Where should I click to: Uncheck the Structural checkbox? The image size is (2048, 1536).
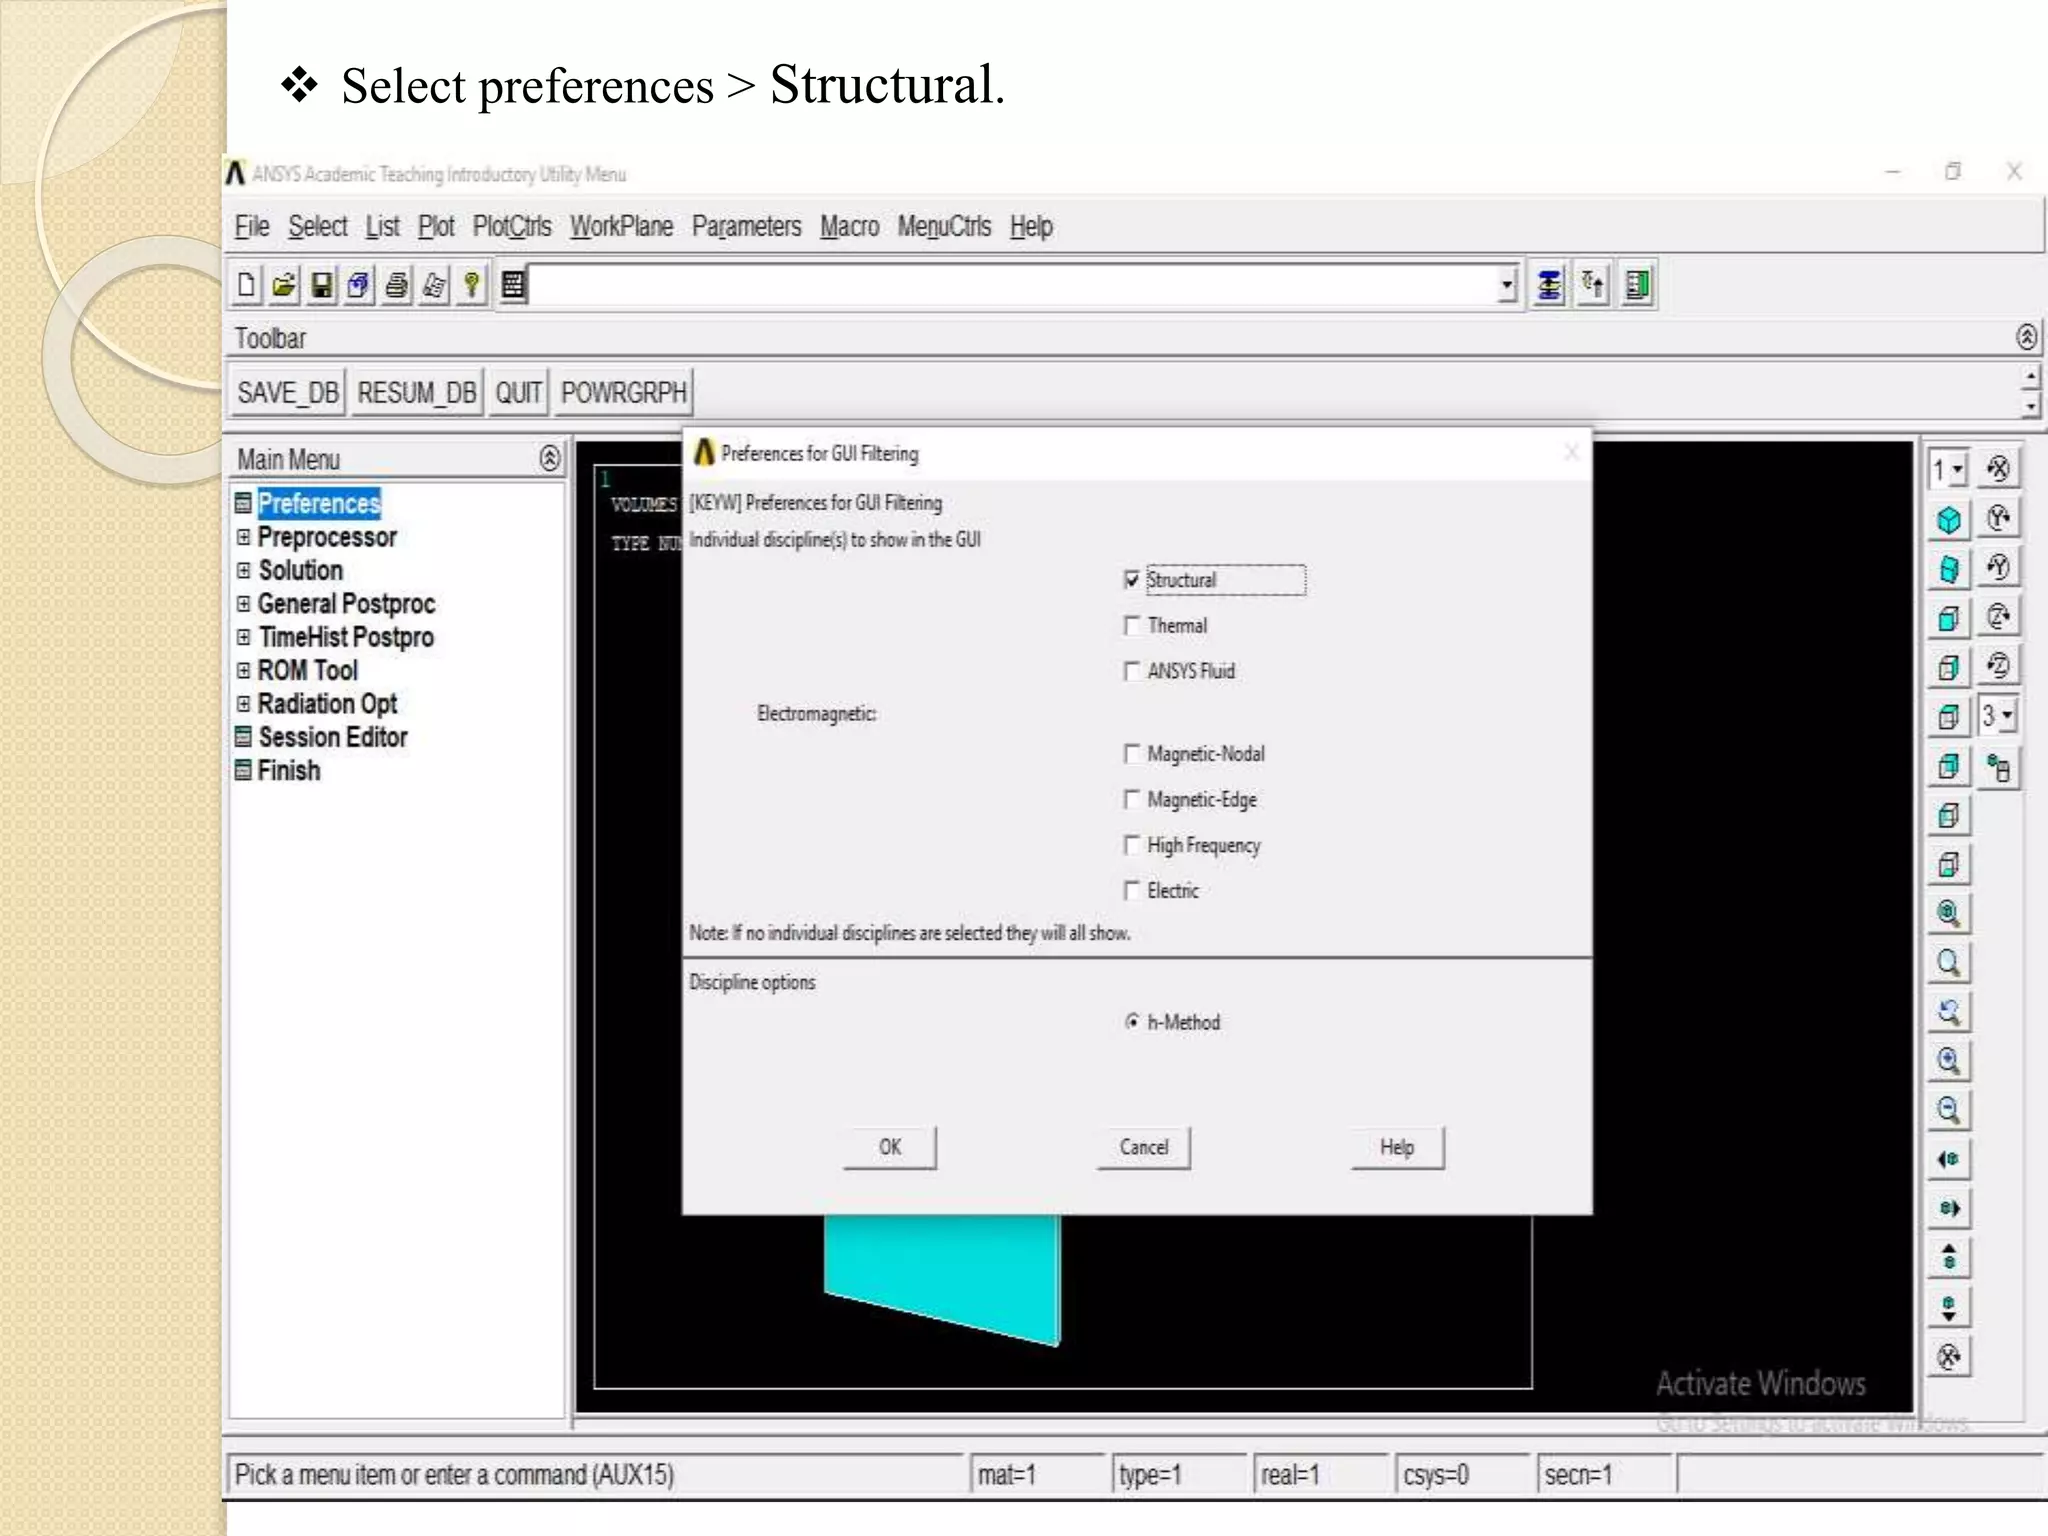(1131, 580)
